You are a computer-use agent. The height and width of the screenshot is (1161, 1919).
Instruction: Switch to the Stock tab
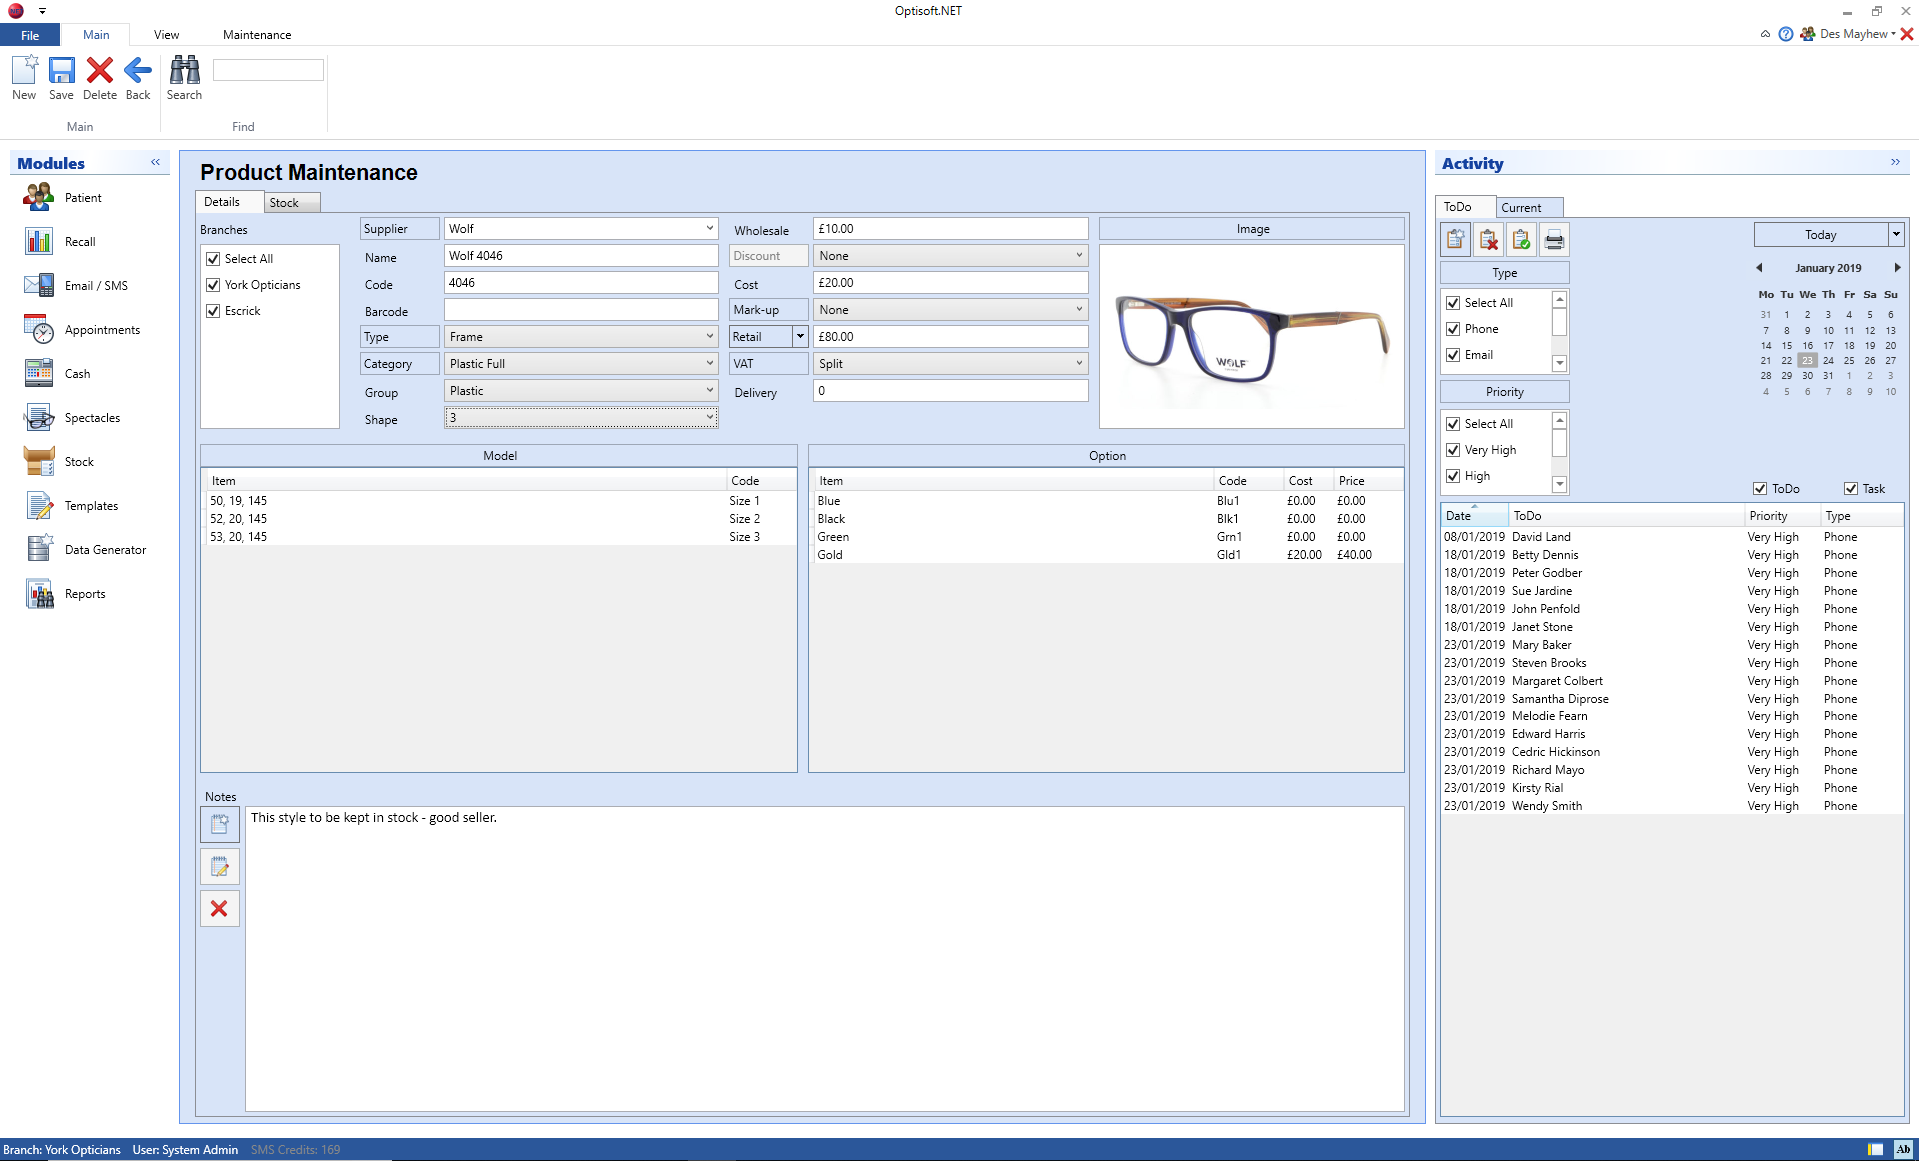pos(286,202)
